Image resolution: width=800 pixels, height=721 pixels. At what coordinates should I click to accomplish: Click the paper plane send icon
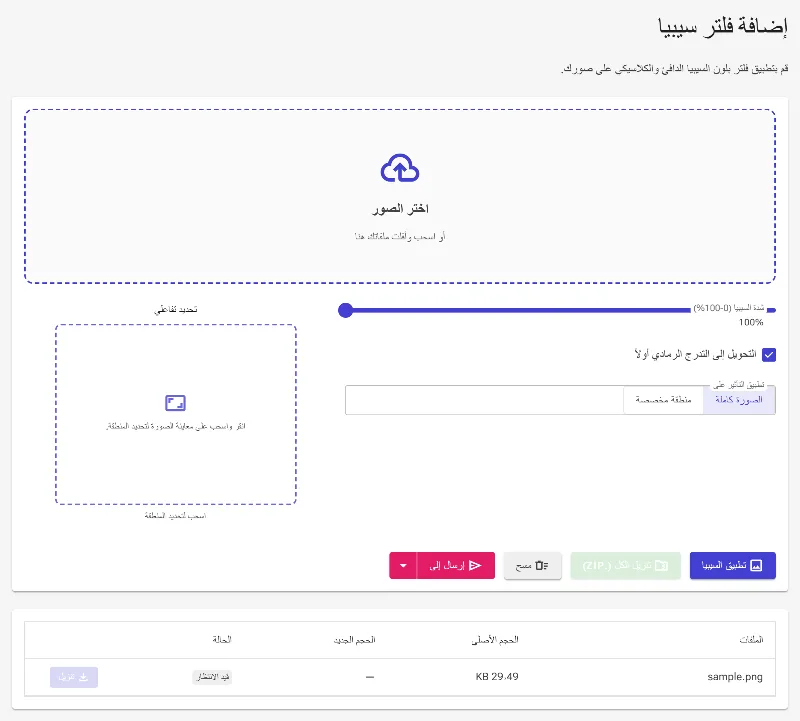(x=475, y=565)
